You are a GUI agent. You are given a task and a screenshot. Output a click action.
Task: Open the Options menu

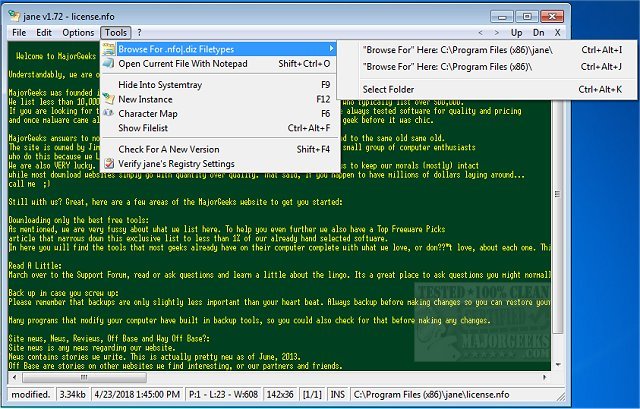78,32
